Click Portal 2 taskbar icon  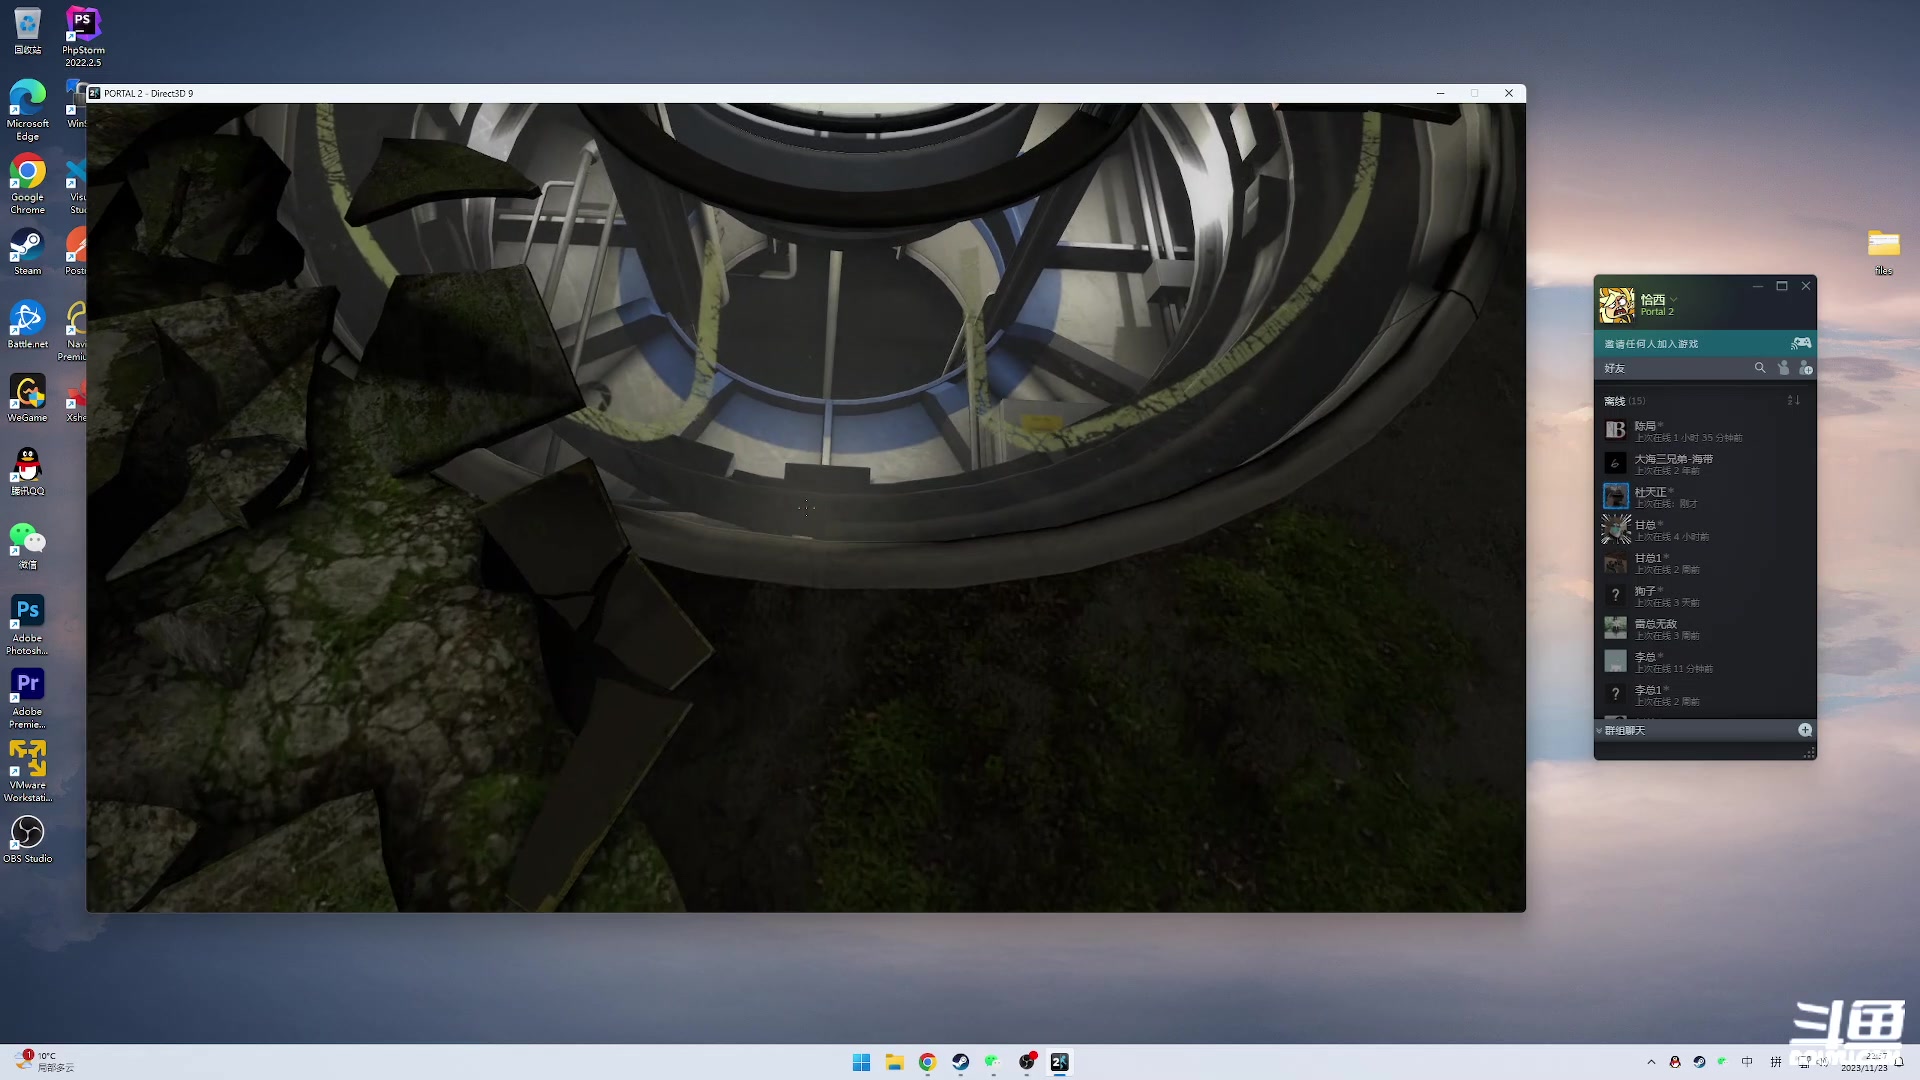pos(1060,1062)
